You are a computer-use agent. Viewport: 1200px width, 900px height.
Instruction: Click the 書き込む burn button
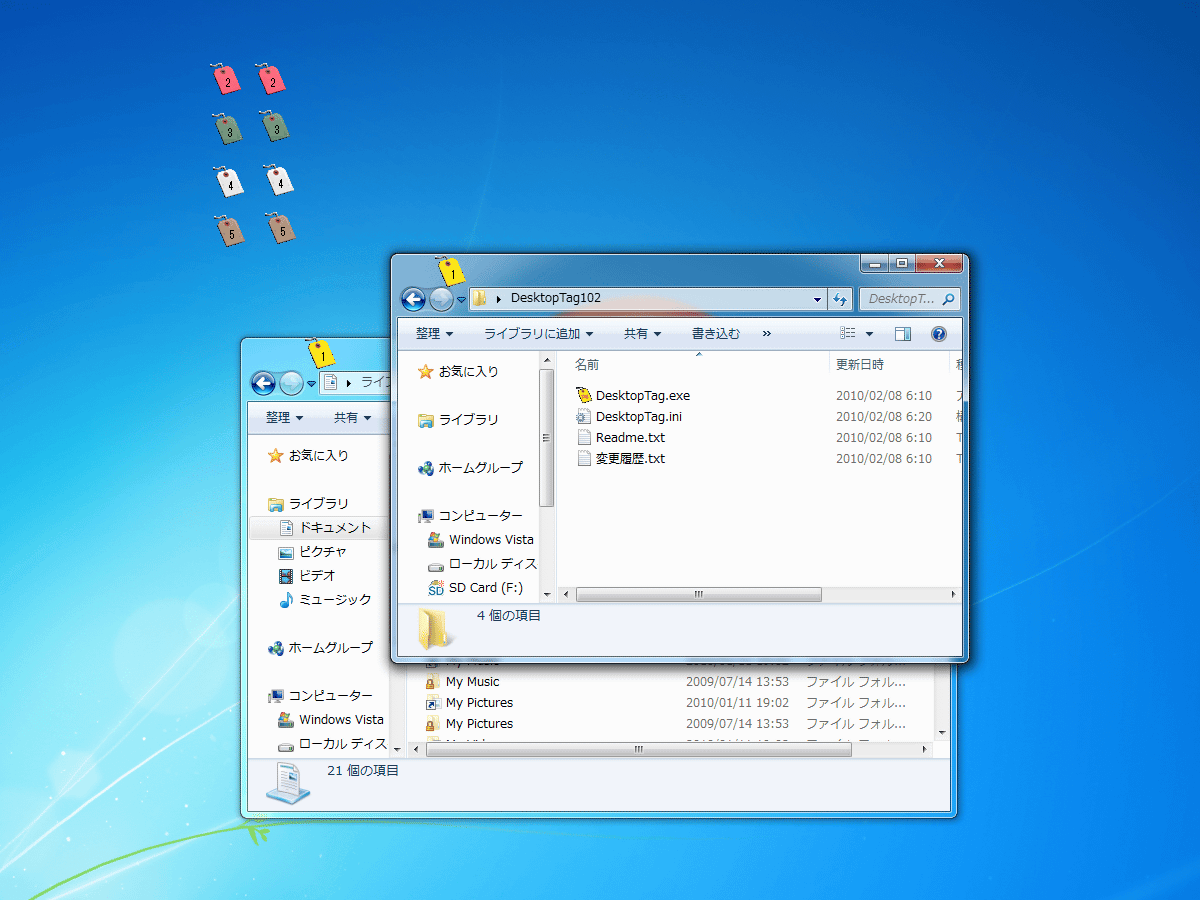click(x=716, y=333)
